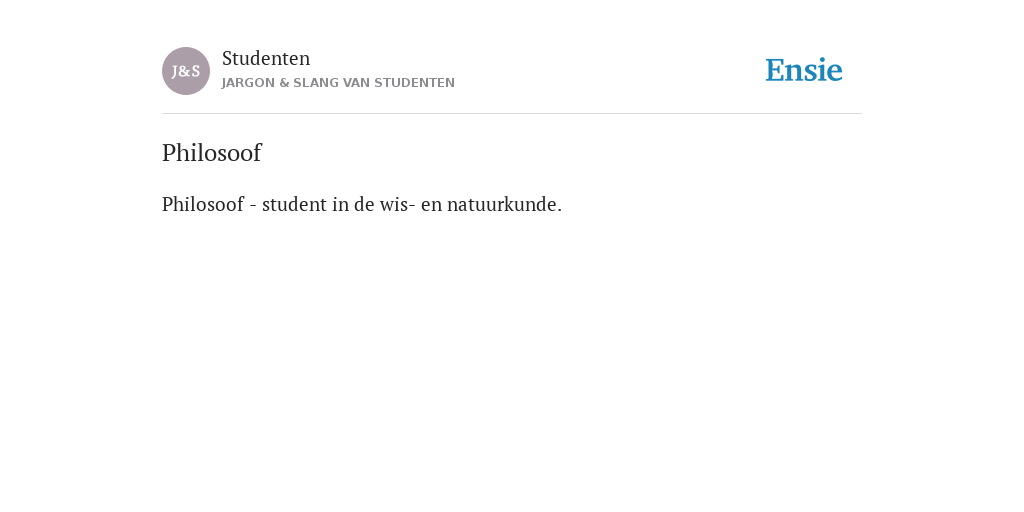Select the JARGON & SLANG VAN STUDENTEN subtitle
The width and height of the screenshot is (1024, 512).
pos(338,83)
